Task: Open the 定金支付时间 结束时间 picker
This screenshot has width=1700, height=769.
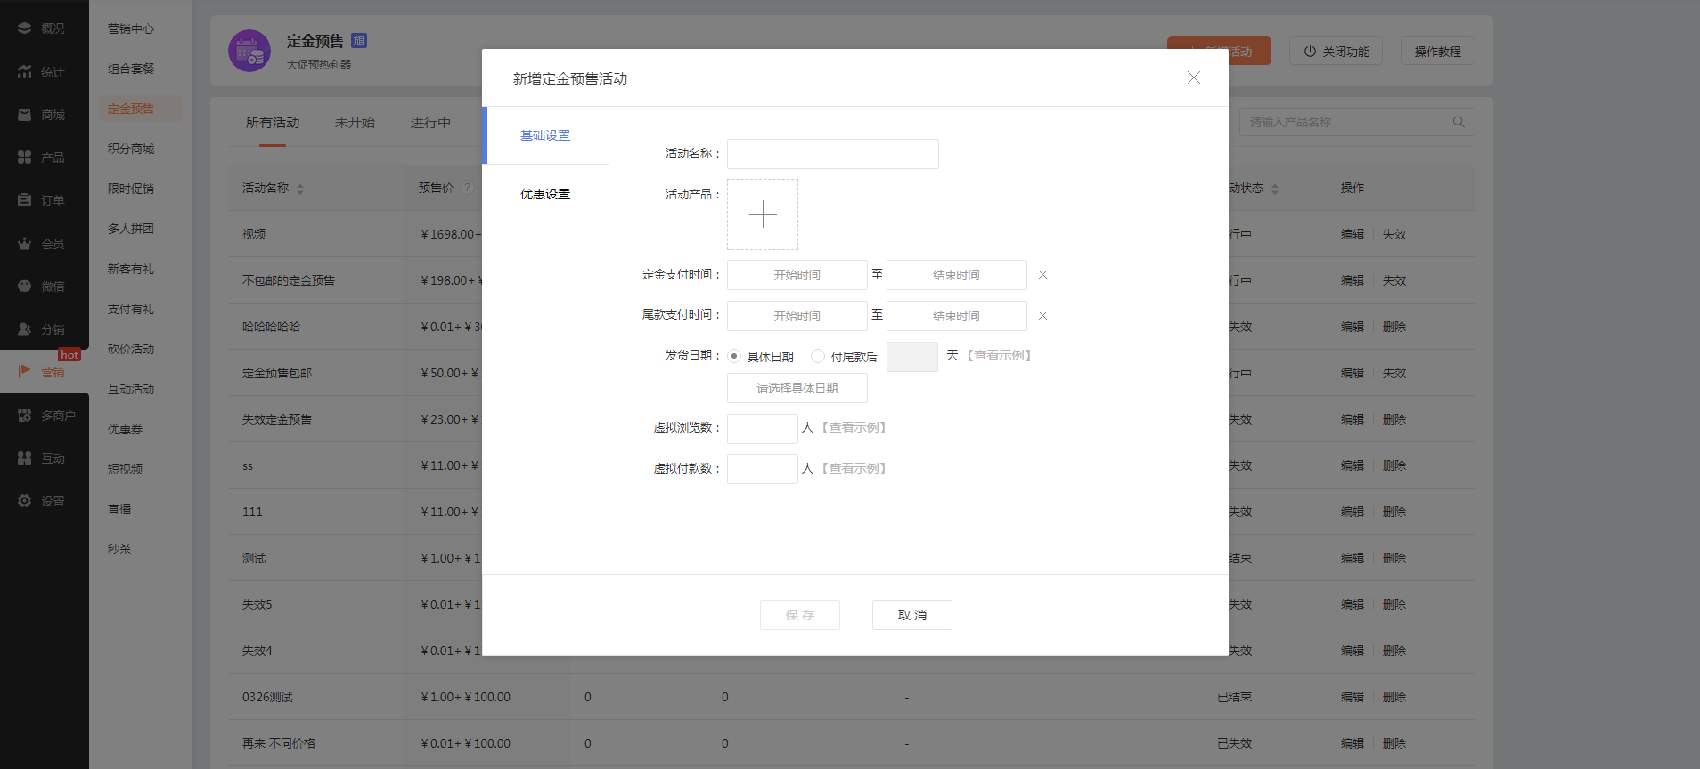Action: click(956, 275)
